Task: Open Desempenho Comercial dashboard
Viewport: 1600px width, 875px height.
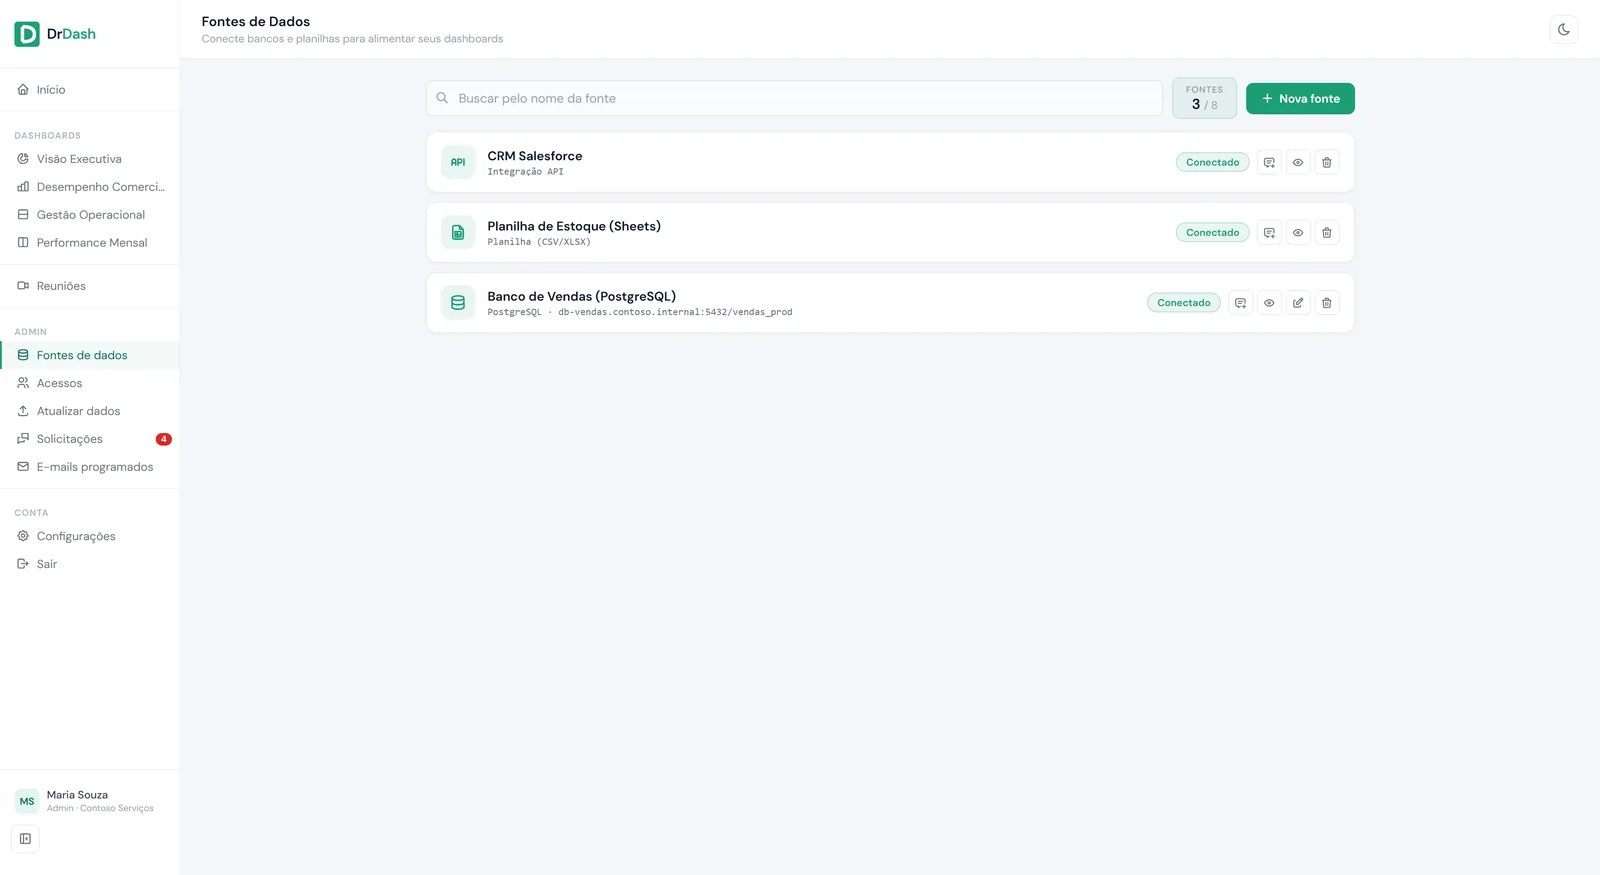Action: coord(90,187)
